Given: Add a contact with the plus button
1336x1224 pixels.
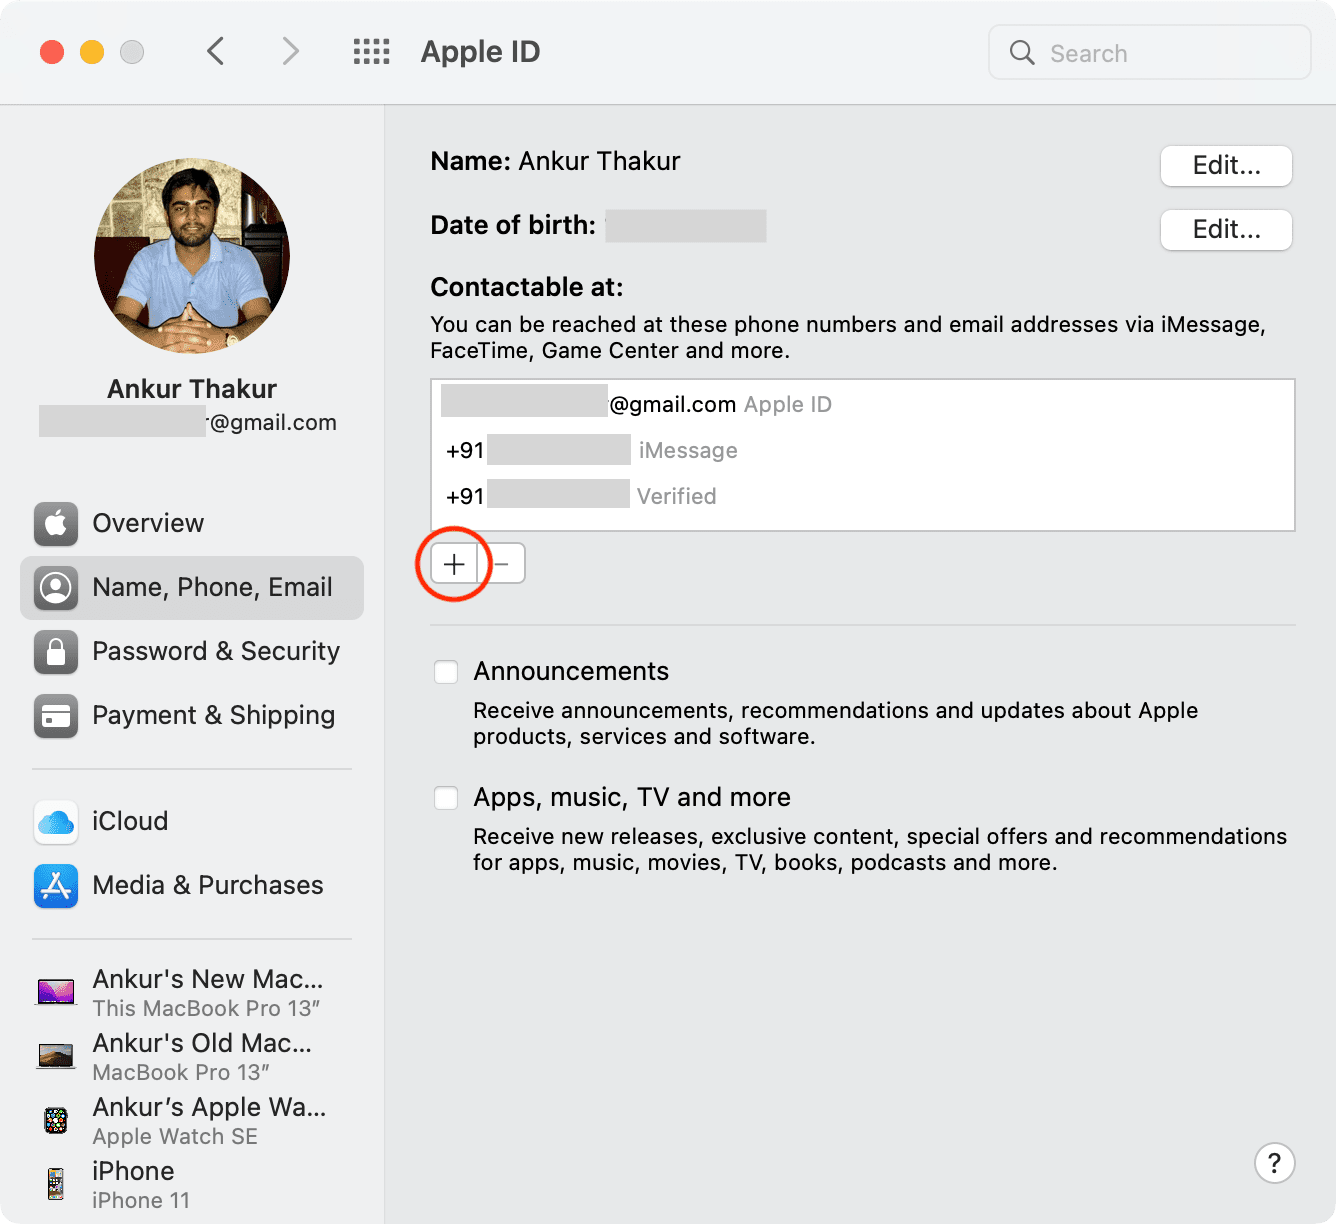Looking at the screenshot, I should coord(454,564).
